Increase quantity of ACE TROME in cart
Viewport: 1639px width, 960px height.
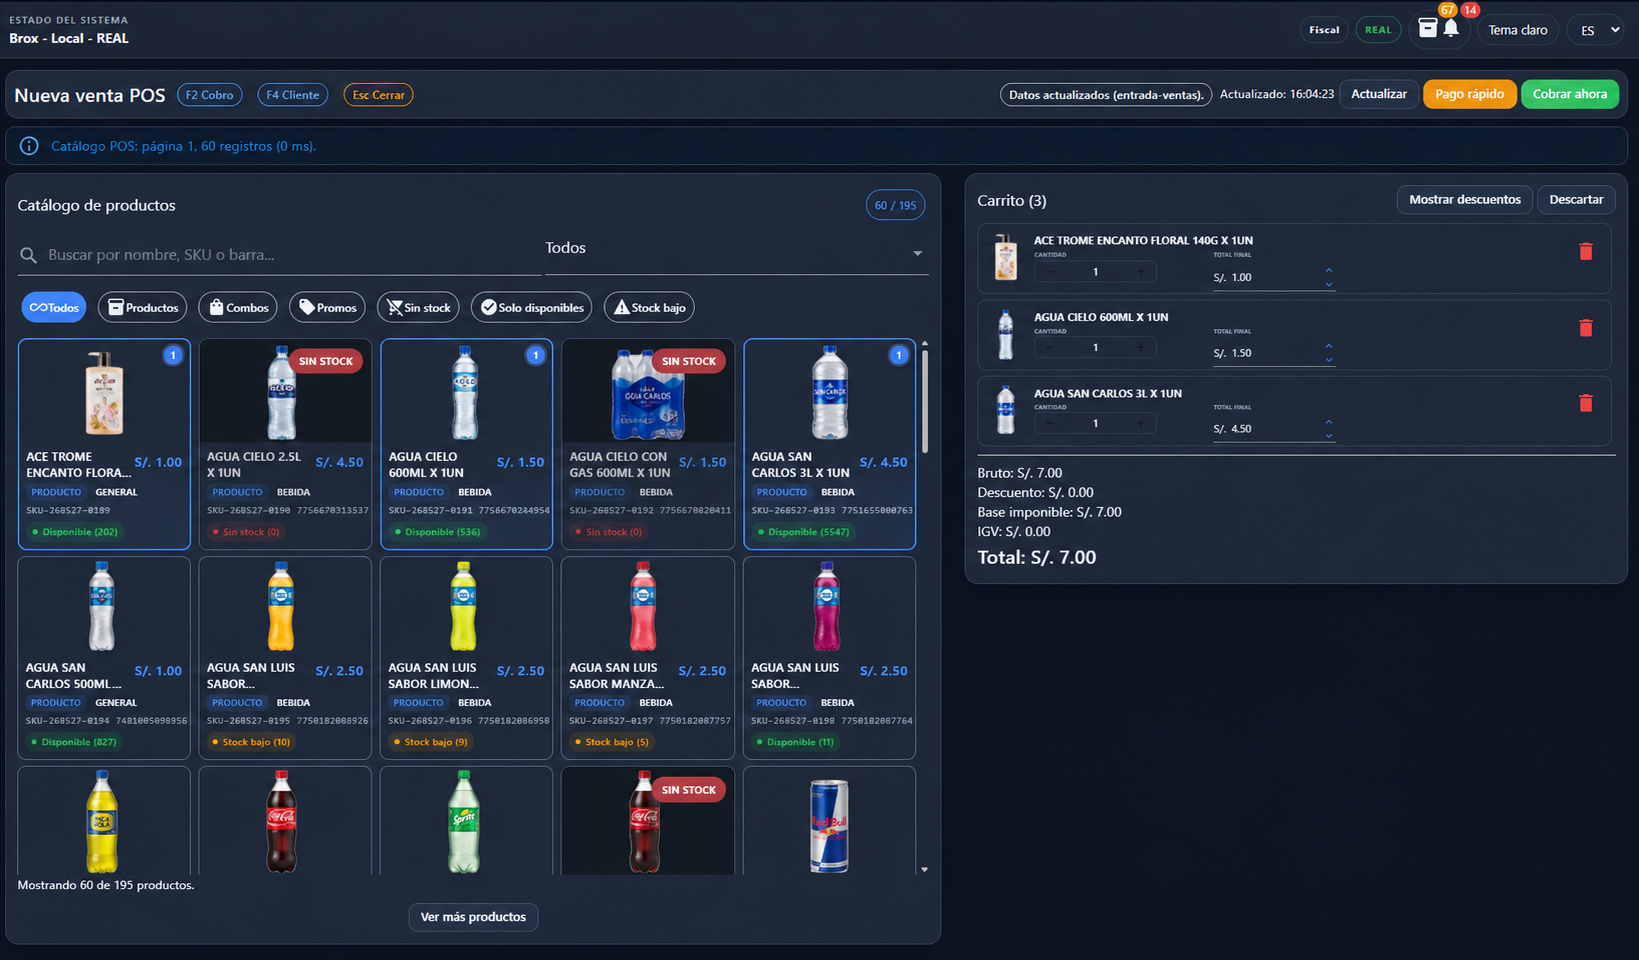[x=1141, y=272]
